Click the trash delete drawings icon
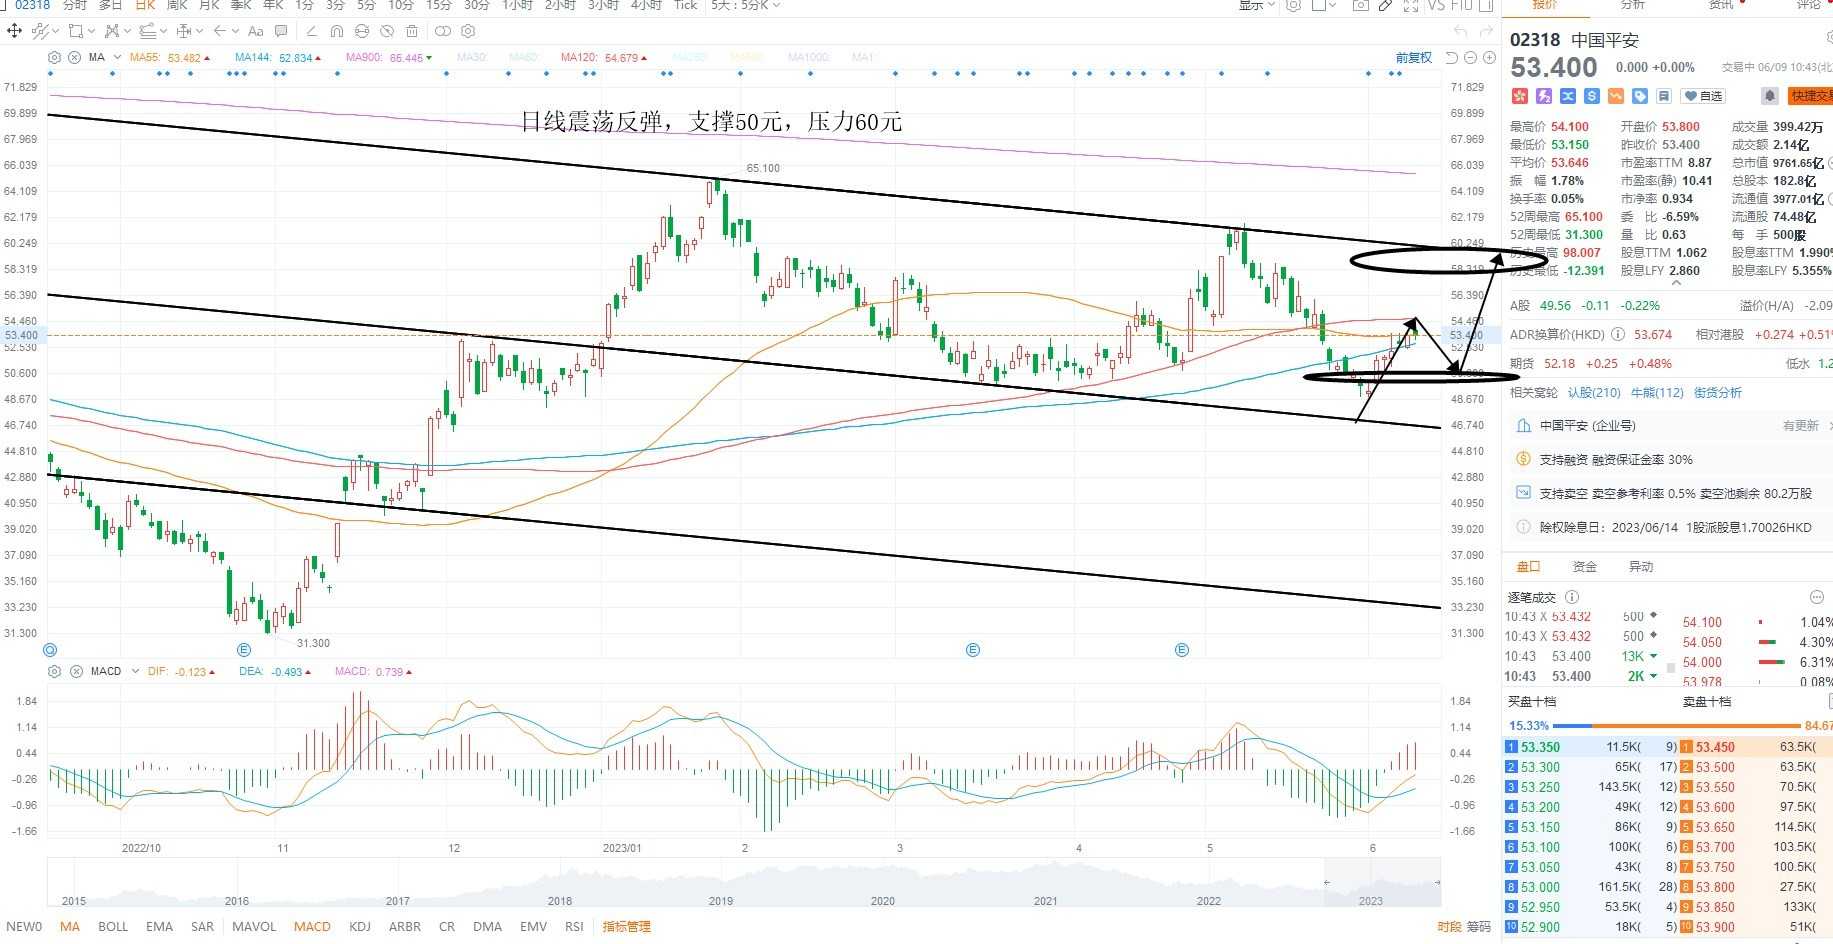This screenshot has height=944, width=1833. [411, 31]
